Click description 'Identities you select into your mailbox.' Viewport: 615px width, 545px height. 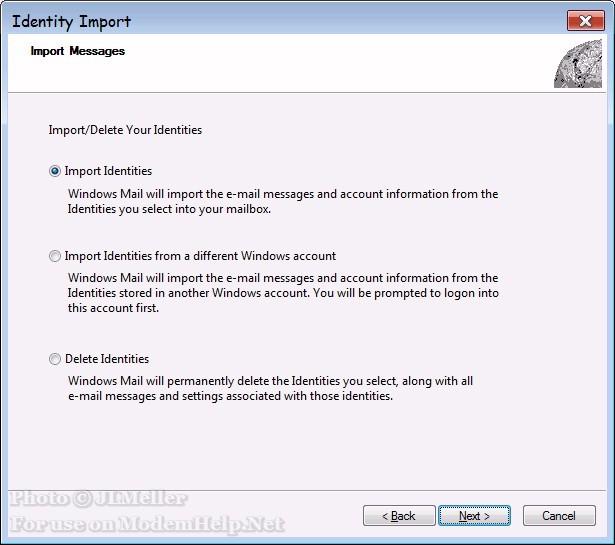(x=169, y=209)
